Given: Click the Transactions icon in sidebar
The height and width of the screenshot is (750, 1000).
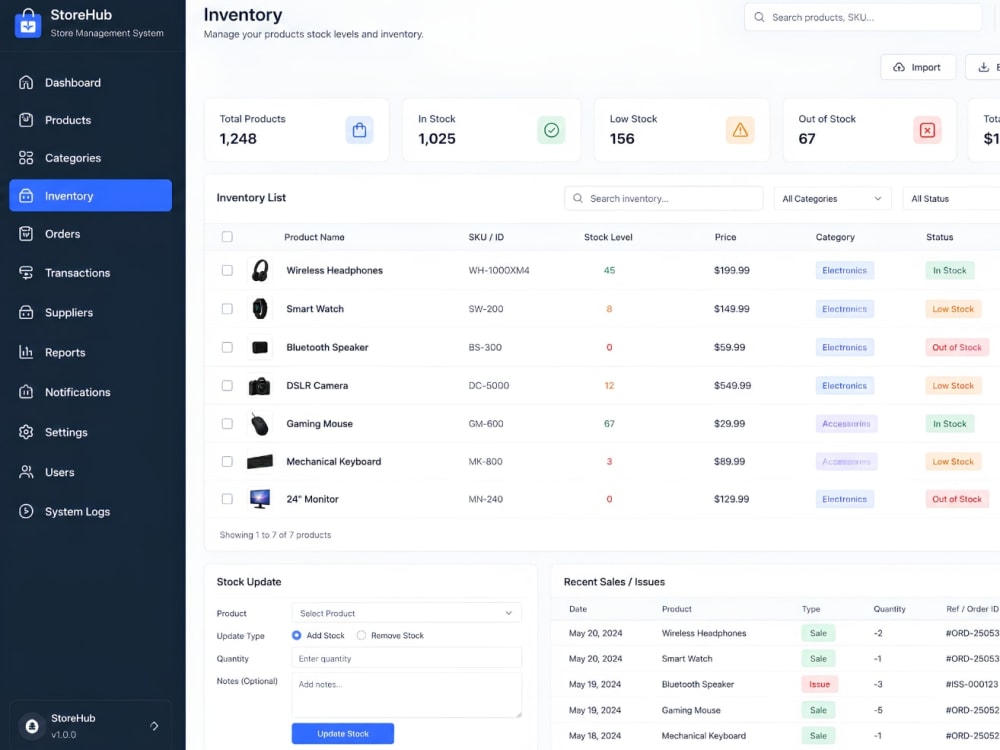Looking at the screenshot, I should click(26, 273).
